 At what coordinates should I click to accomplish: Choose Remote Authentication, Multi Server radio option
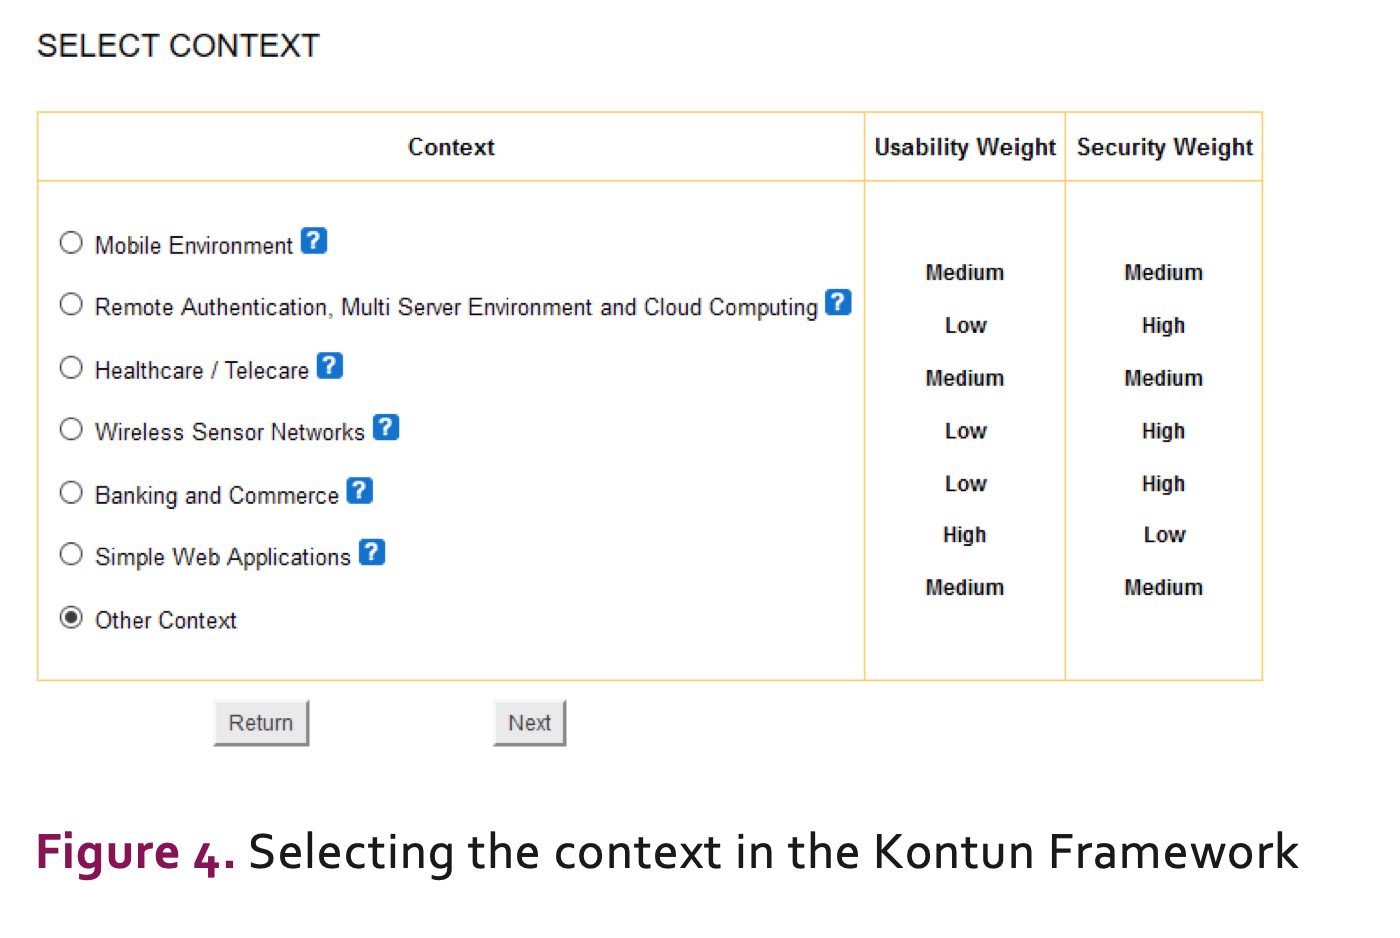71,304
